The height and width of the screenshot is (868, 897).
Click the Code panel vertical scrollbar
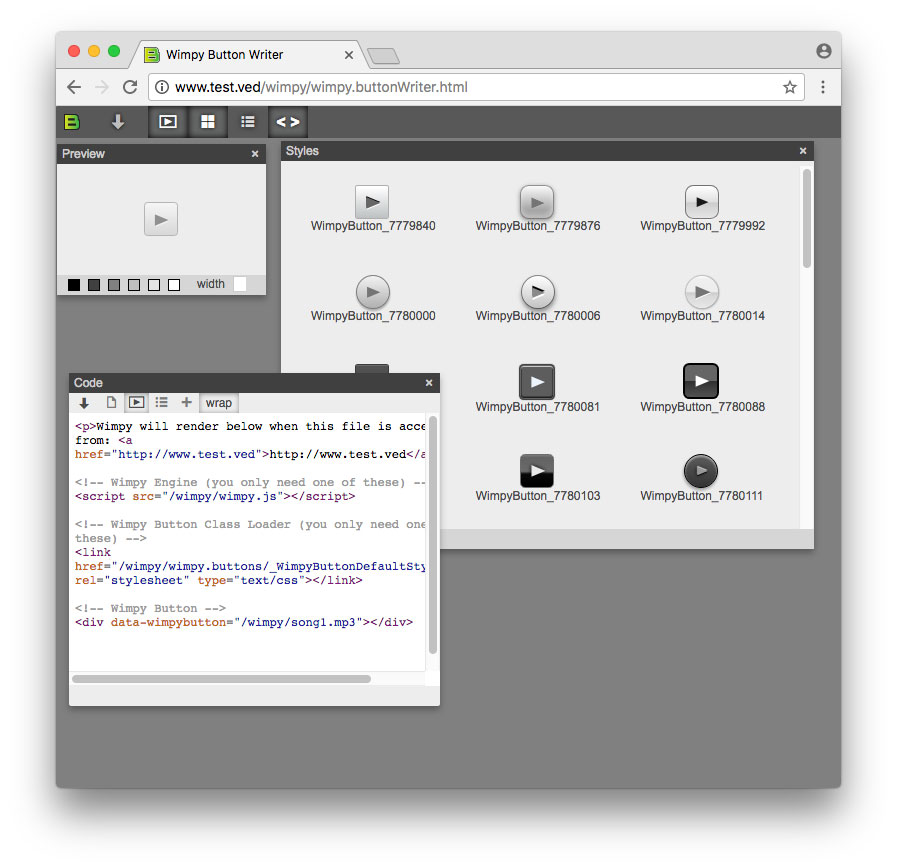pos(433,535)
